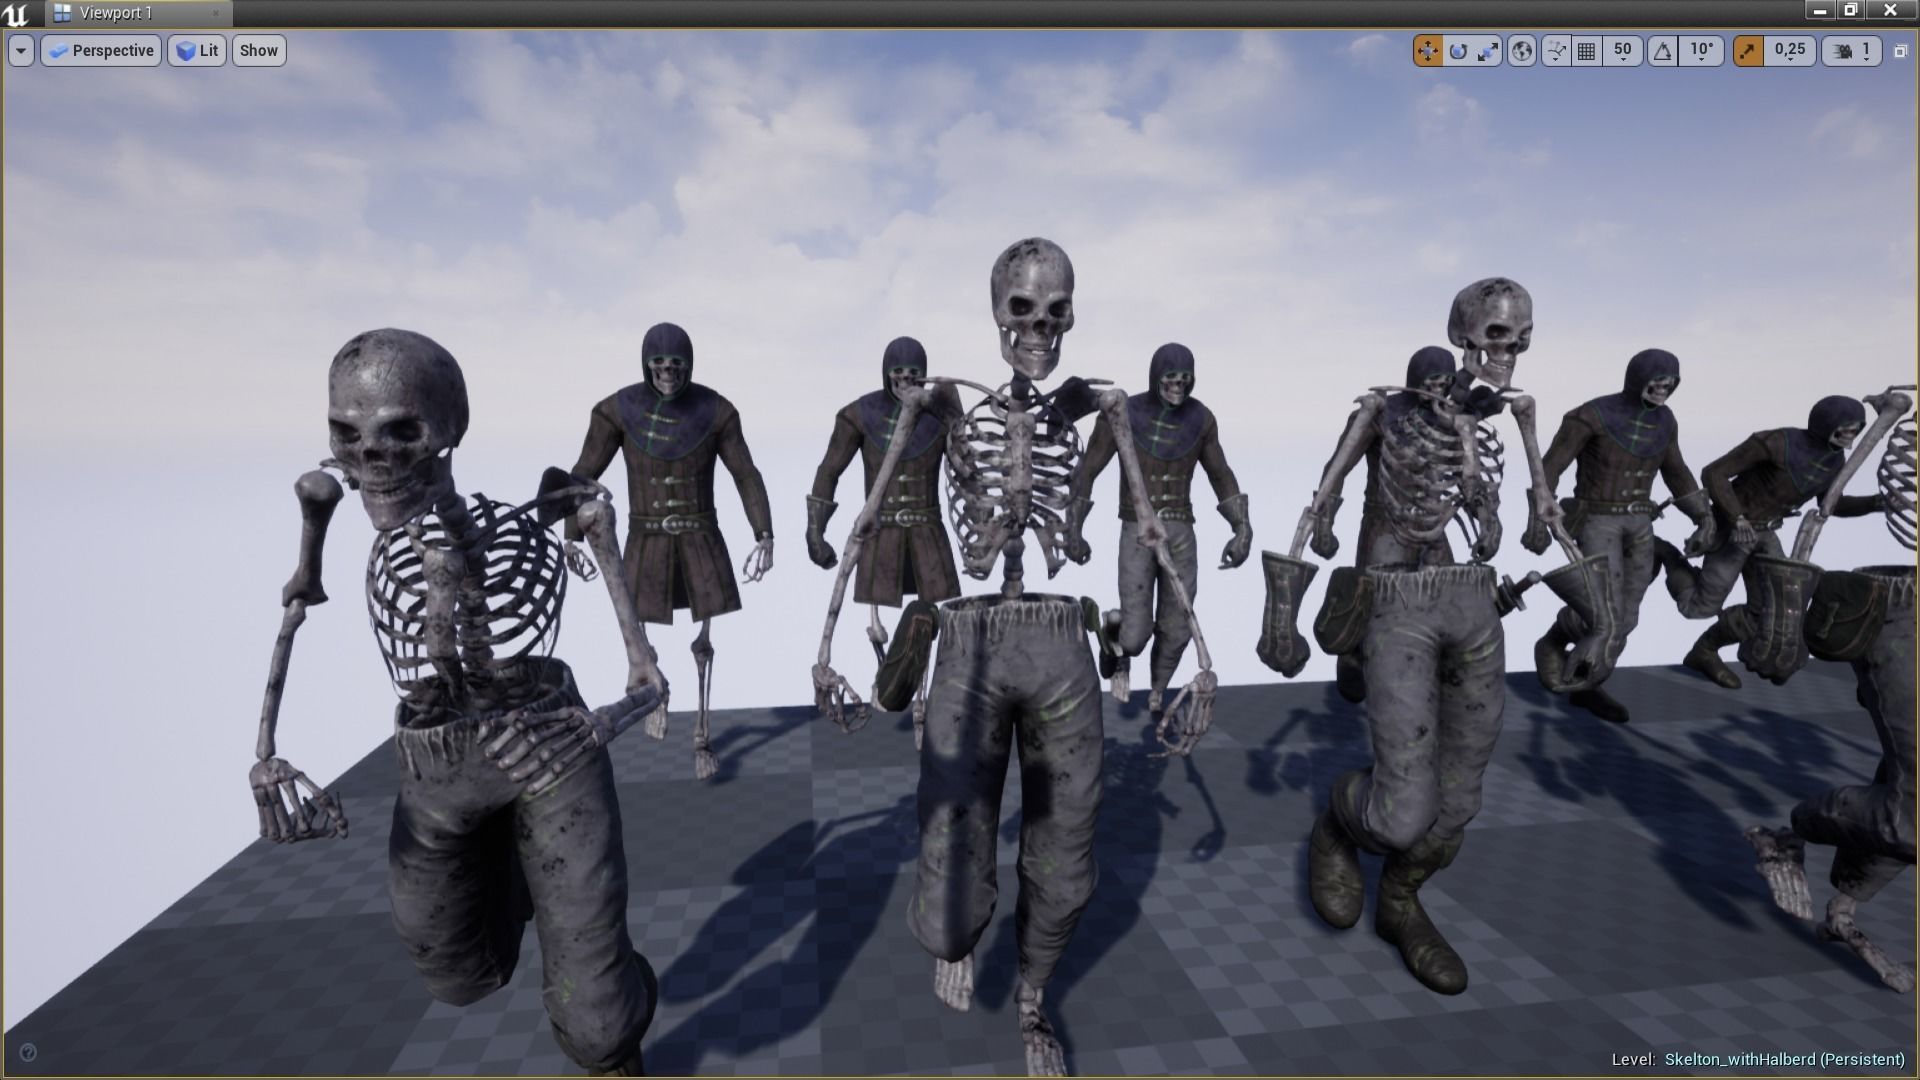This screenshot has height=1080, width=1920.
Task: Click the camera speed value 1
Action: [x=1866, y=50]
